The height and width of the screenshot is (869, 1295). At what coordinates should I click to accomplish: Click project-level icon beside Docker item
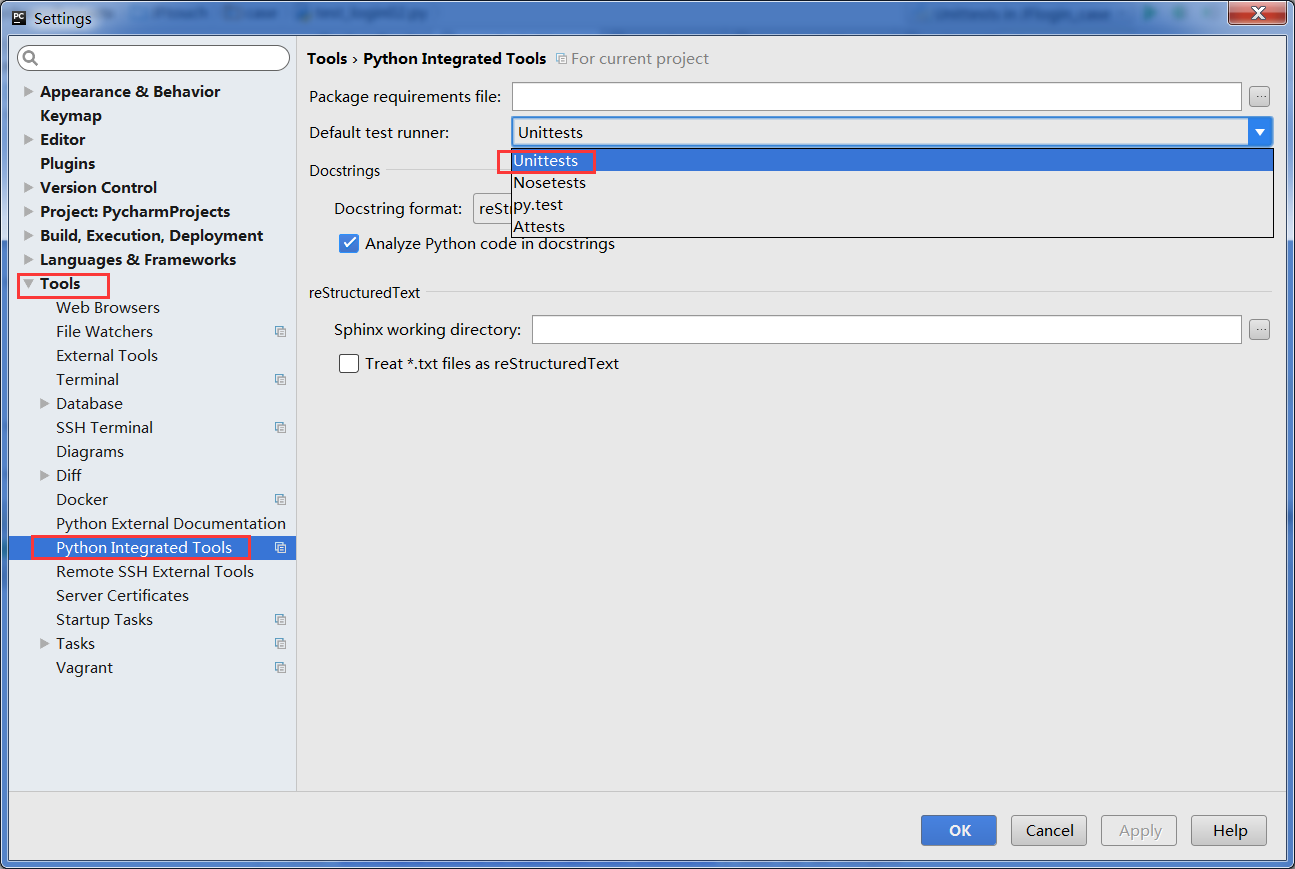pyautogui.click(x=281, y=500)
